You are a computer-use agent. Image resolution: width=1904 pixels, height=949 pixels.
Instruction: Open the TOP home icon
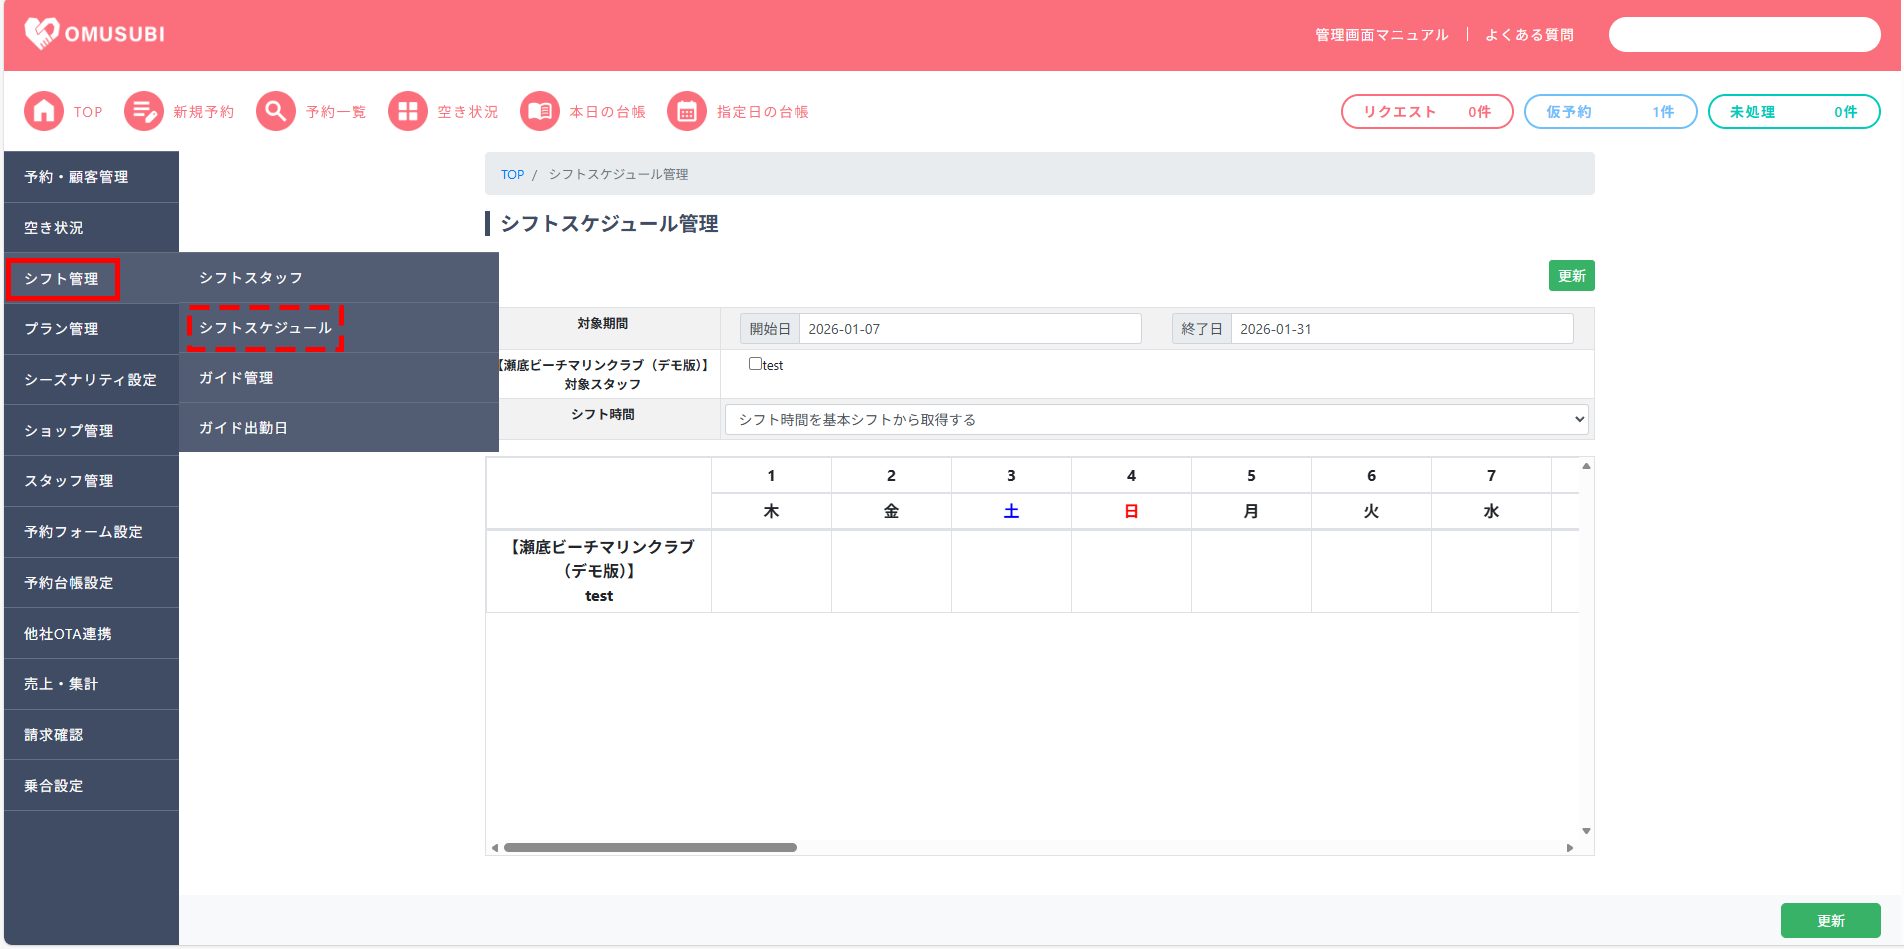point(44,111)
